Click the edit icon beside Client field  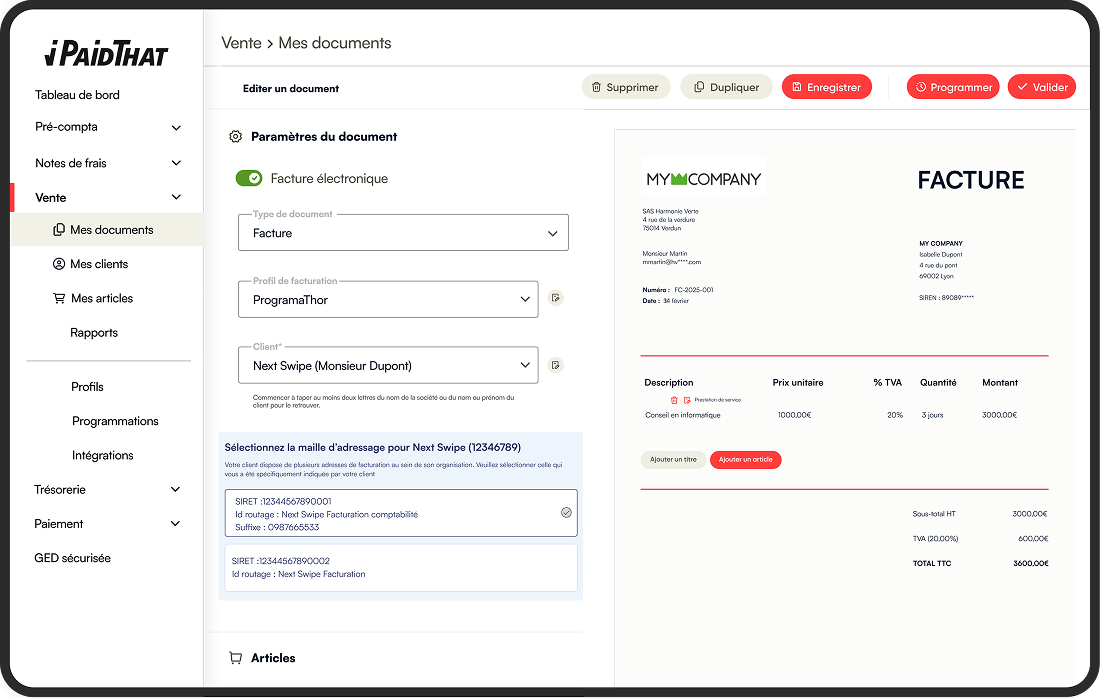[x=556, y=365]
